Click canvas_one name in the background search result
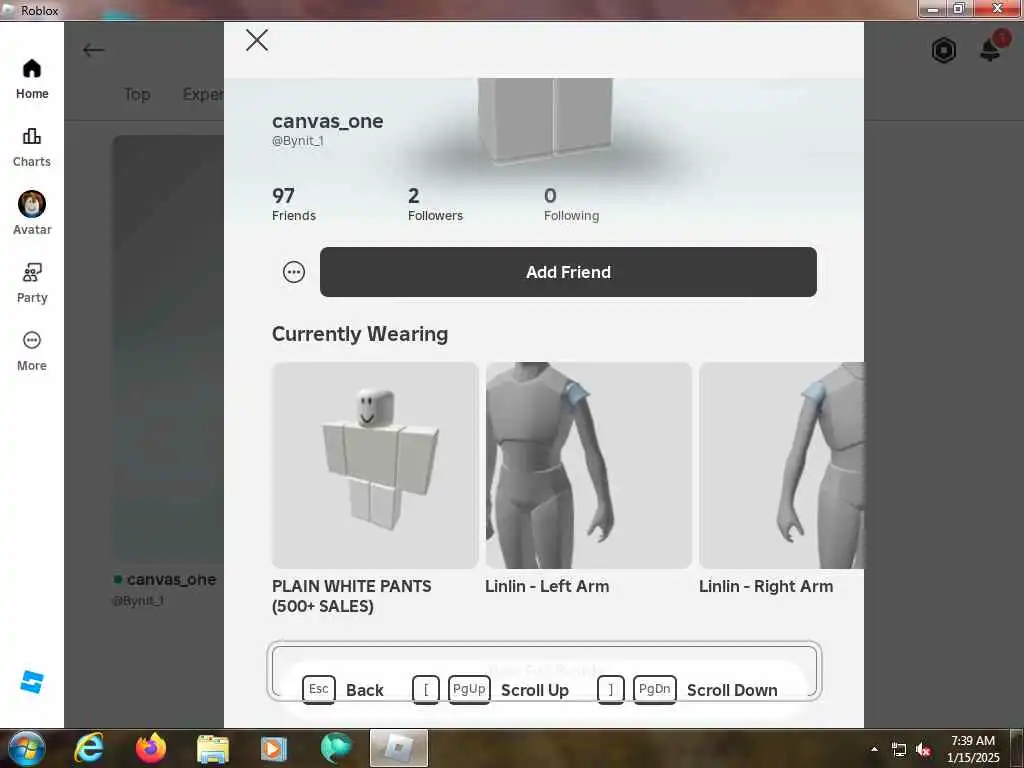This screenshot has height=768, width=1024. coord(171,579)
